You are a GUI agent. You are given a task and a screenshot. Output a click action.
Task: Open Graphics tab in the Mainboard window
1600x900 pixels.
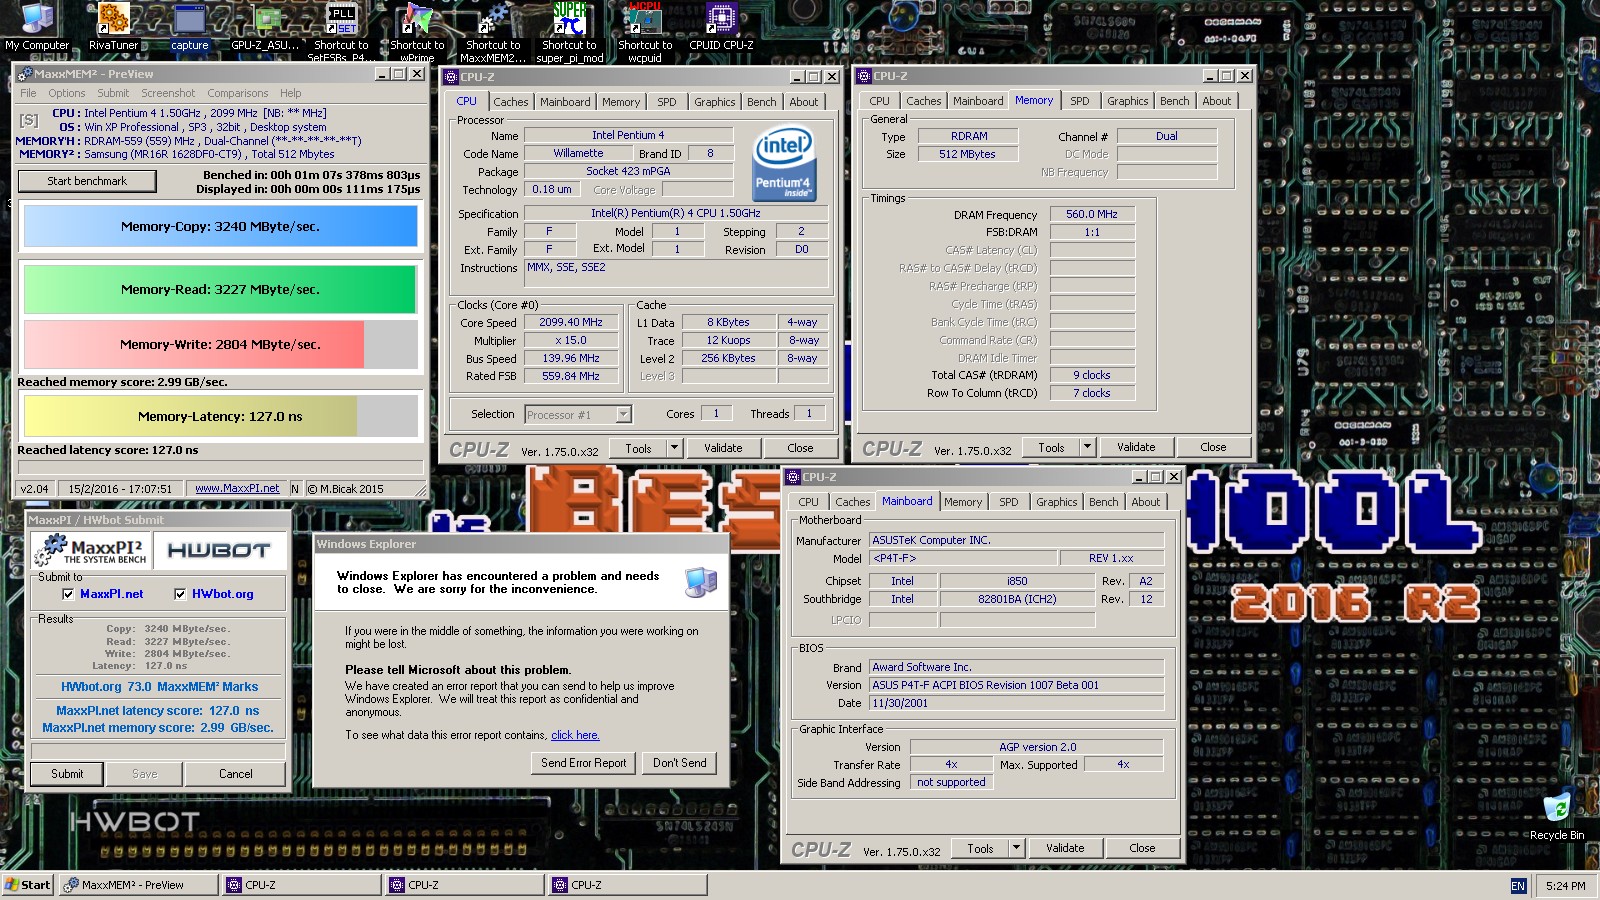tap(1057, 502)
